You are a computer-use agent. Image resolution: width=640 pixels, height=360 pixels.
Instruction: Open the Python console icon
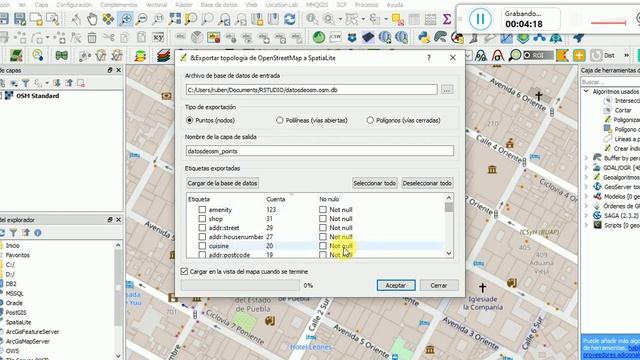click(424, 38)
